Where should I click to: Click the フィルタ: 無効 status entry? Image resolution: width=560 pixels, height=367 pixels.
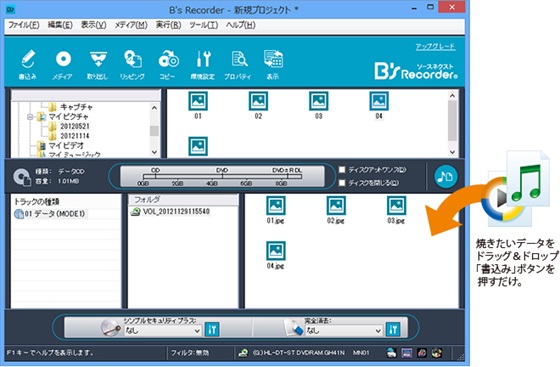(190, 353)
